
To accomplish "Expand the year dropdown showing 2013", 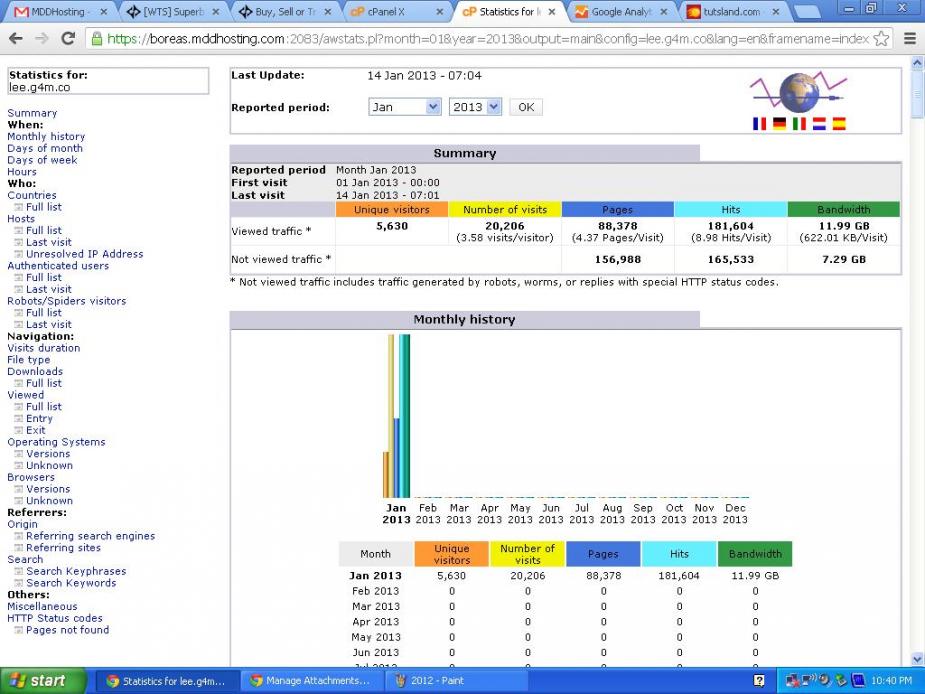I will [x=475, y=107].
